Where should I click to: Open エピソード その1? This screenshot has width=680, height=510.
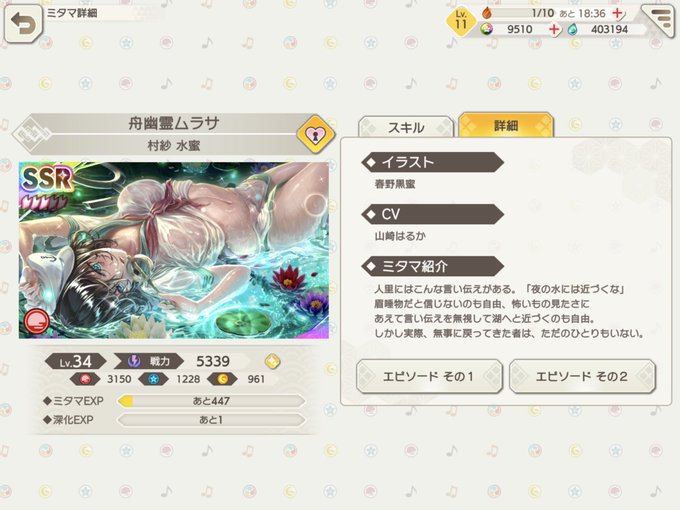tap(429, 376)
